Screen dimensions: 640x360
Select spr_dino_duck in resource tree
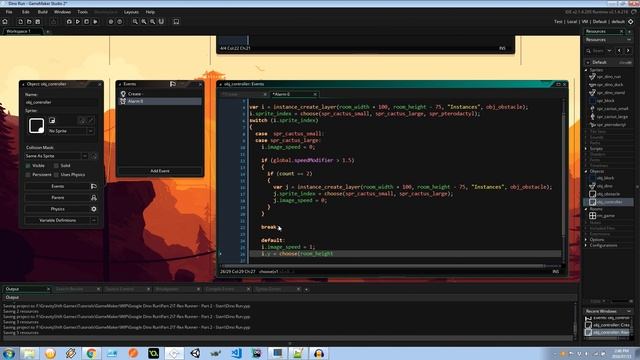click(x=609, y=85)
